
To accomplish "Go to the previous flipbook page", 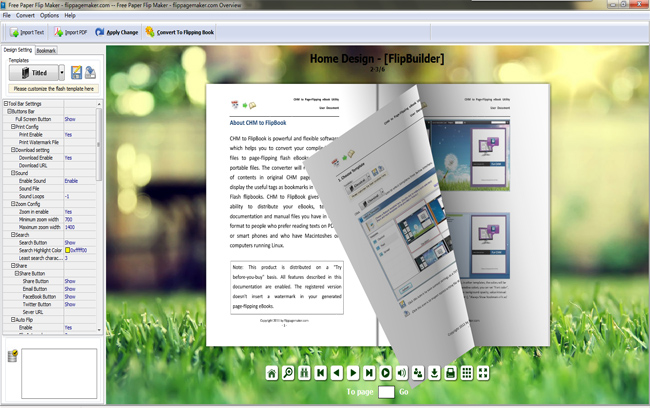I will point(337,373).
